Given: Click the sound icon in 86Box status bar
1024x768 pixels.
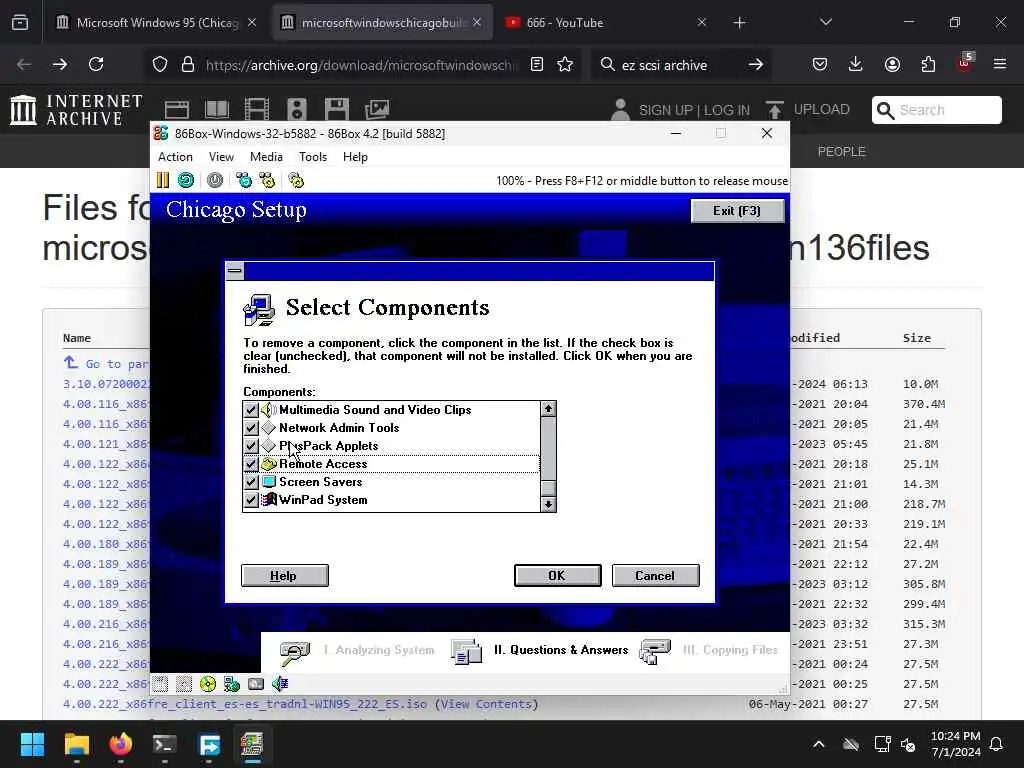Looking at the screenshot, I should click(280, 684).
